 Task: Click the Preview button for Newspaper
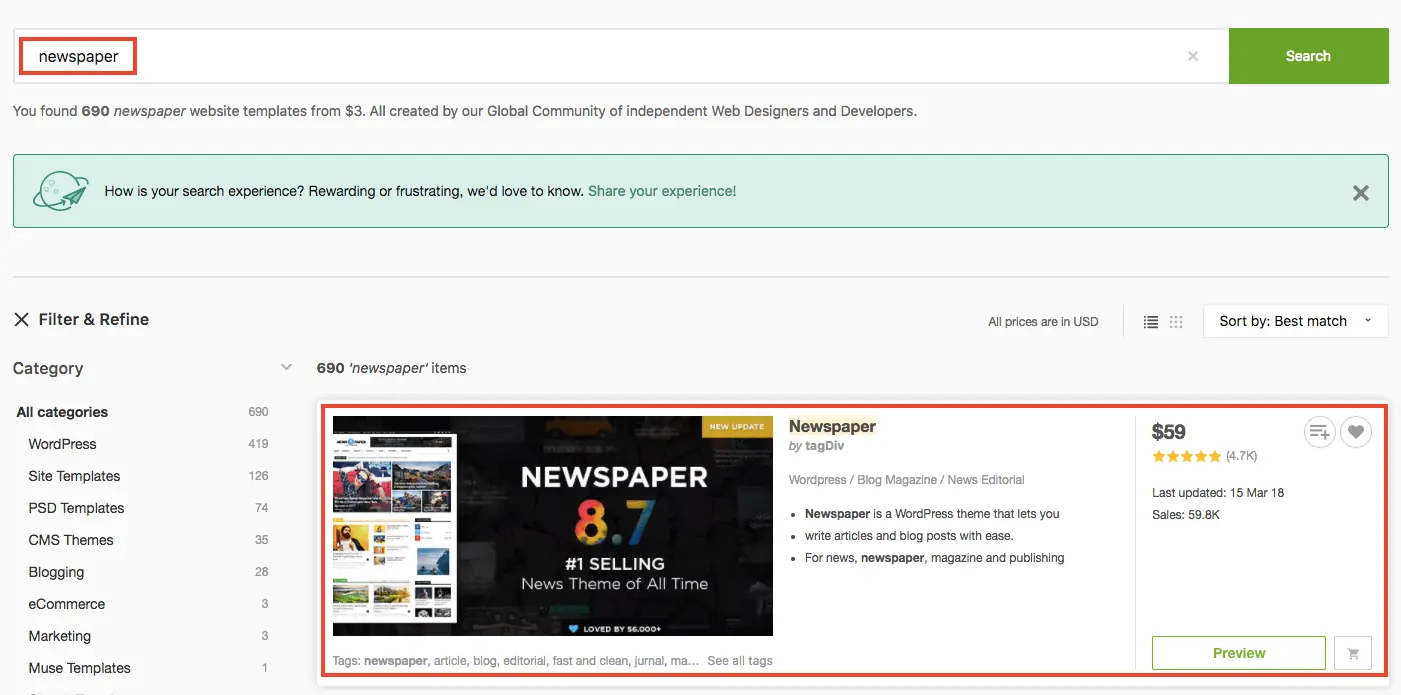click(x=1239, y=653)
